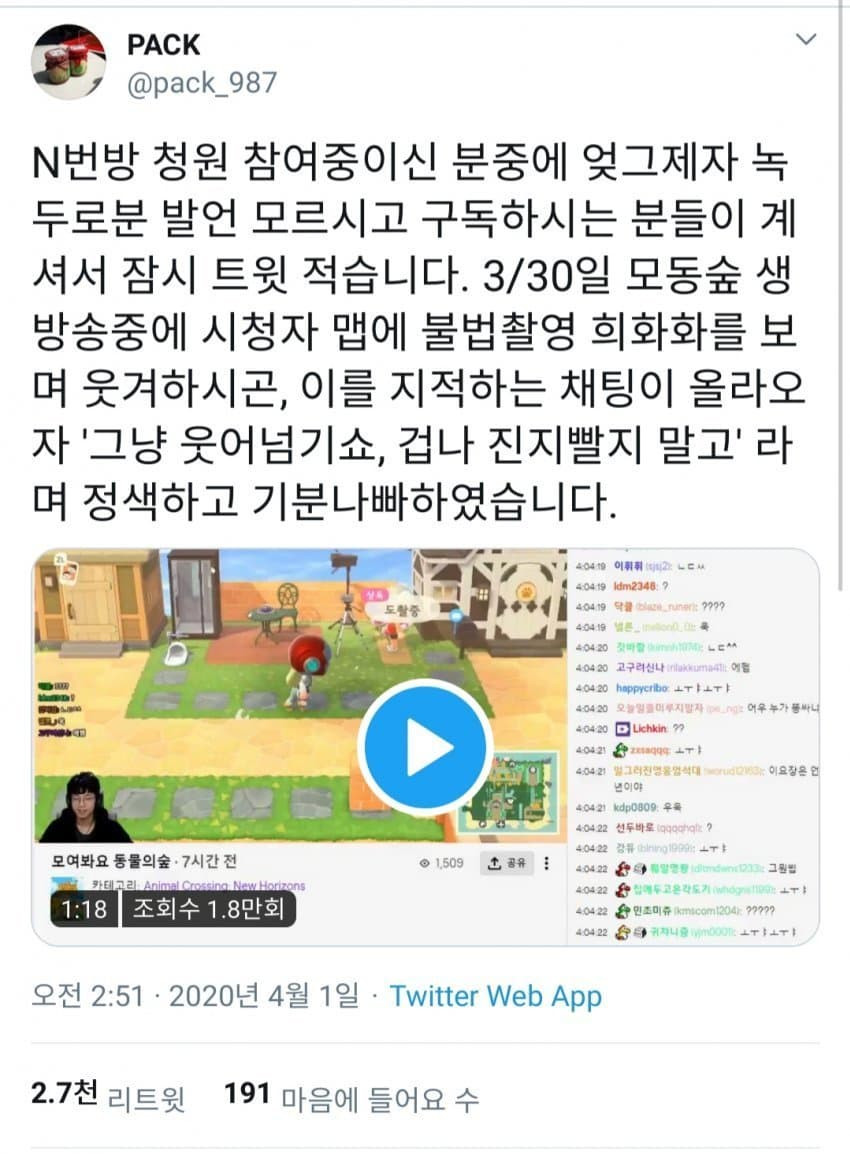Click the tweet timestamp 오전 2:51
Image resolution: width=850 pixels, height=1154 pixels.
(x=87, y=996)
